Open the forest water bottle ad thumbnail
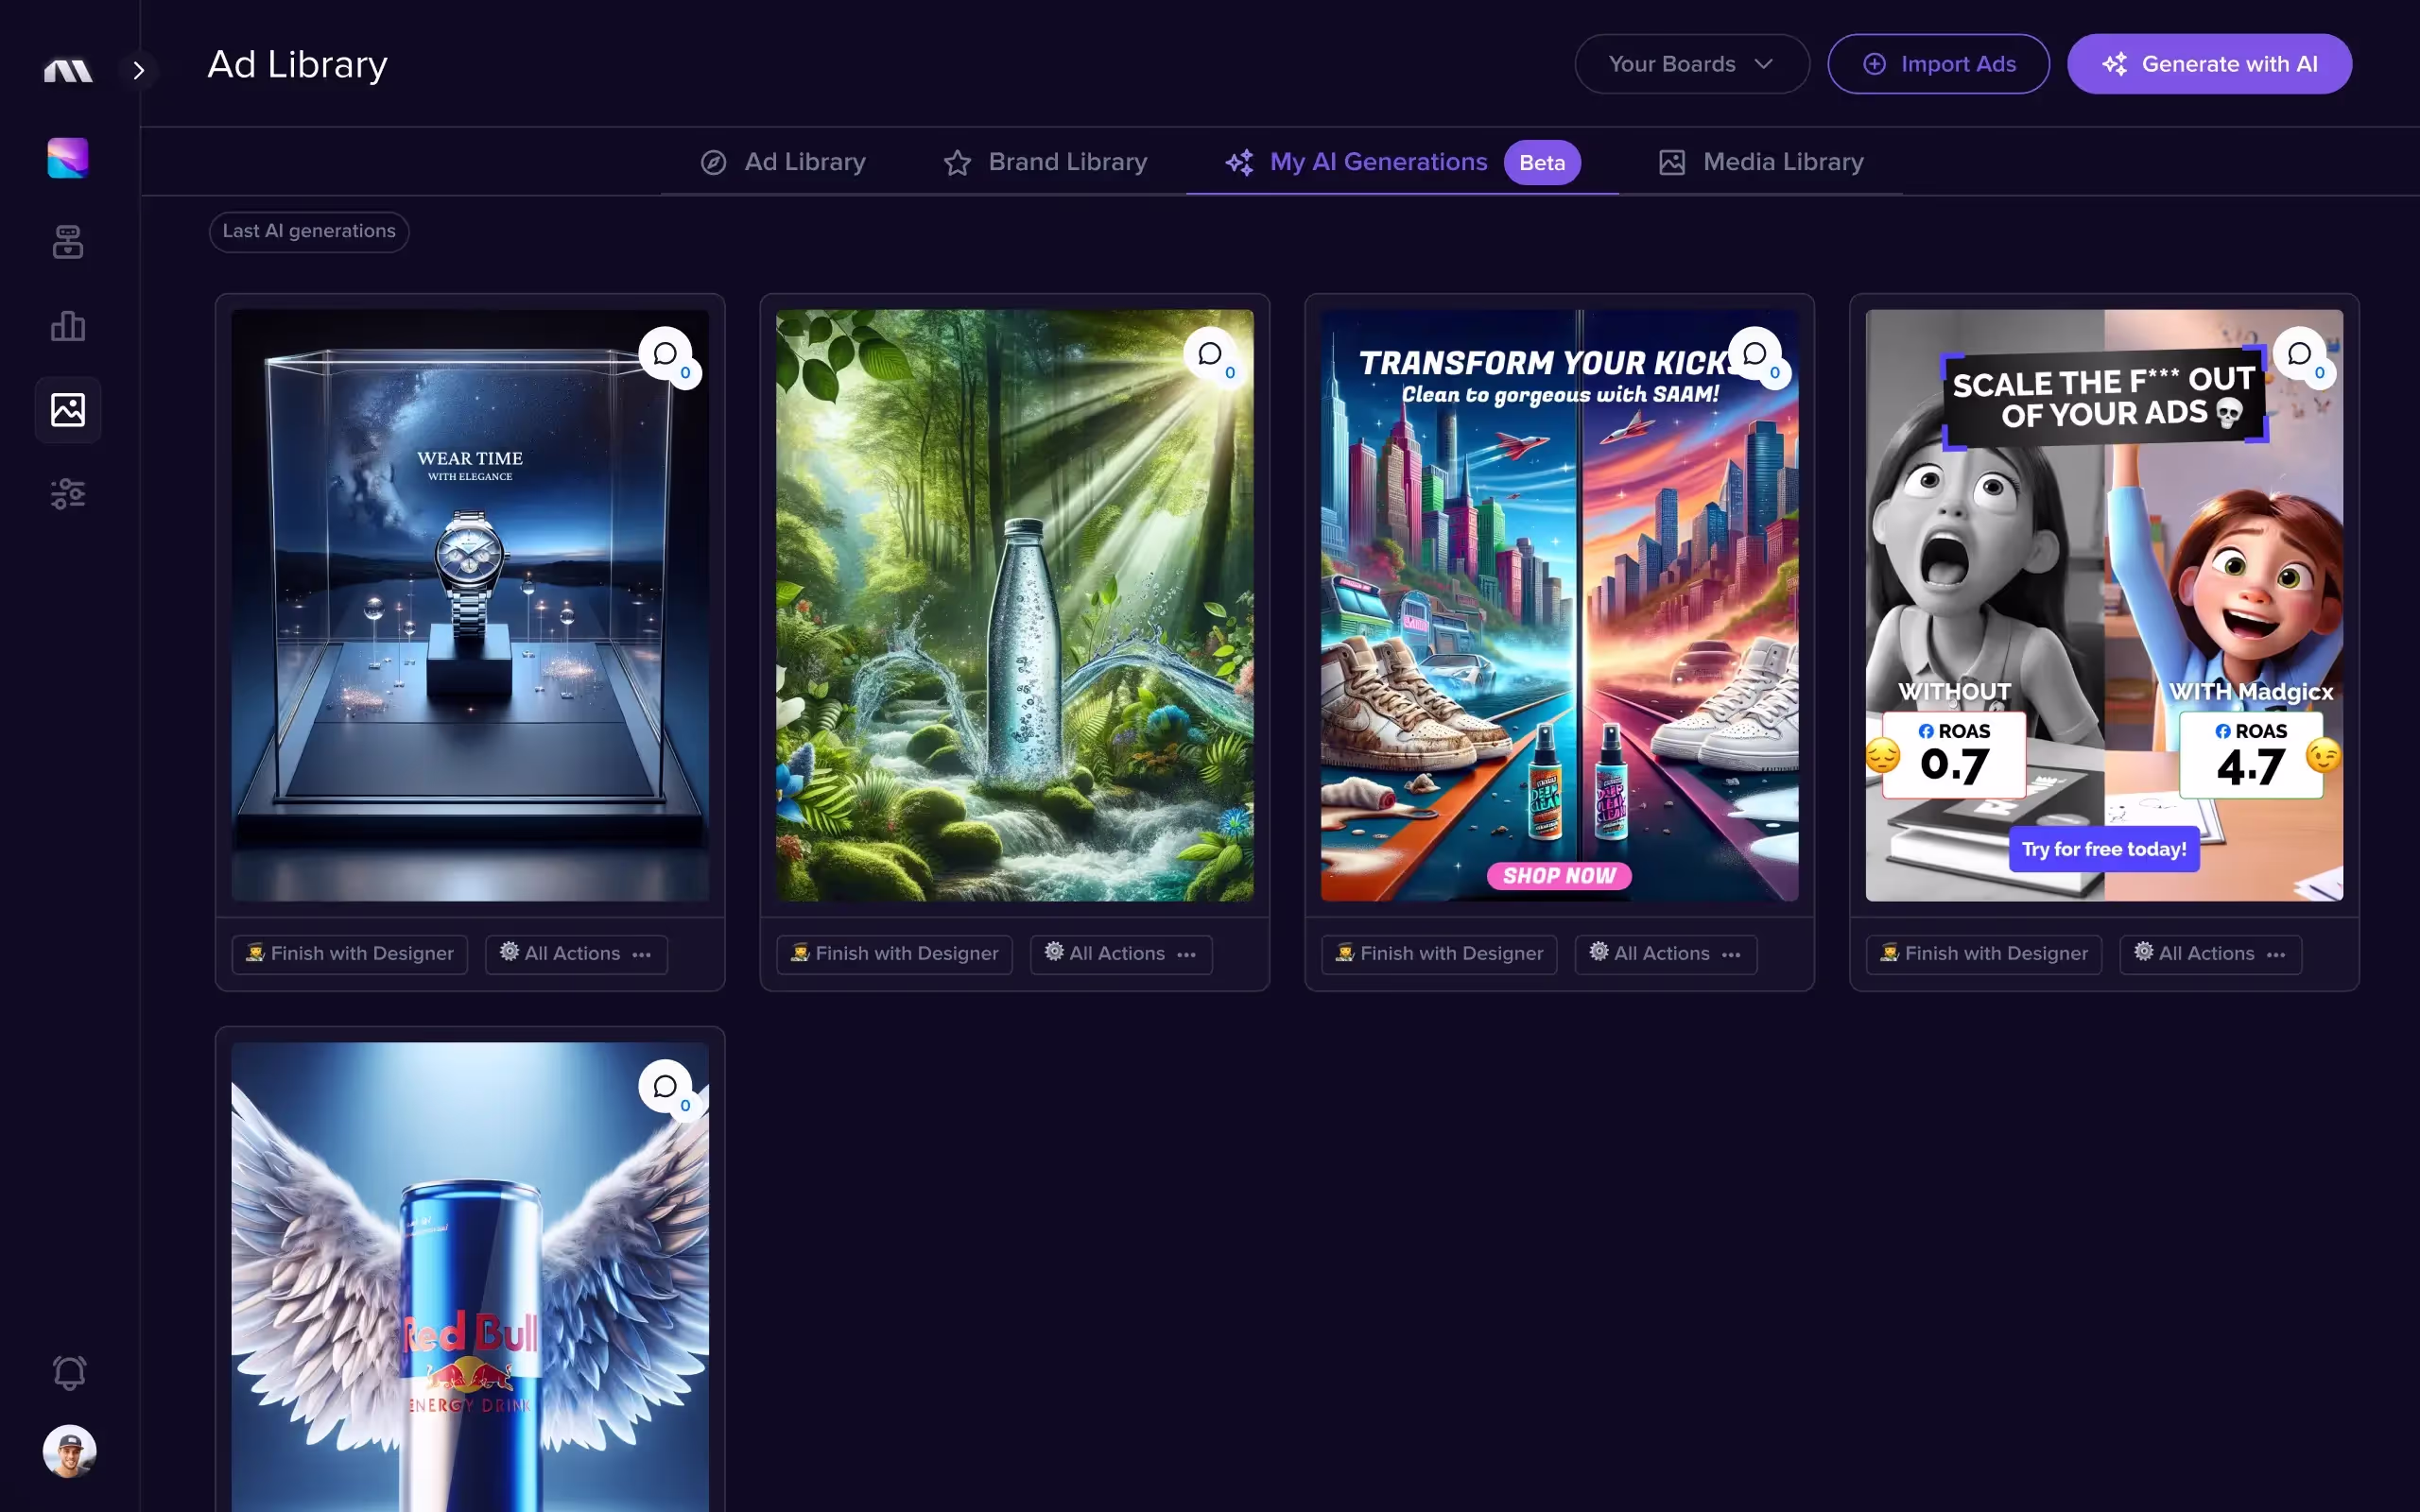Screen dimensions: 2420x1512 tap(1015, 605)
